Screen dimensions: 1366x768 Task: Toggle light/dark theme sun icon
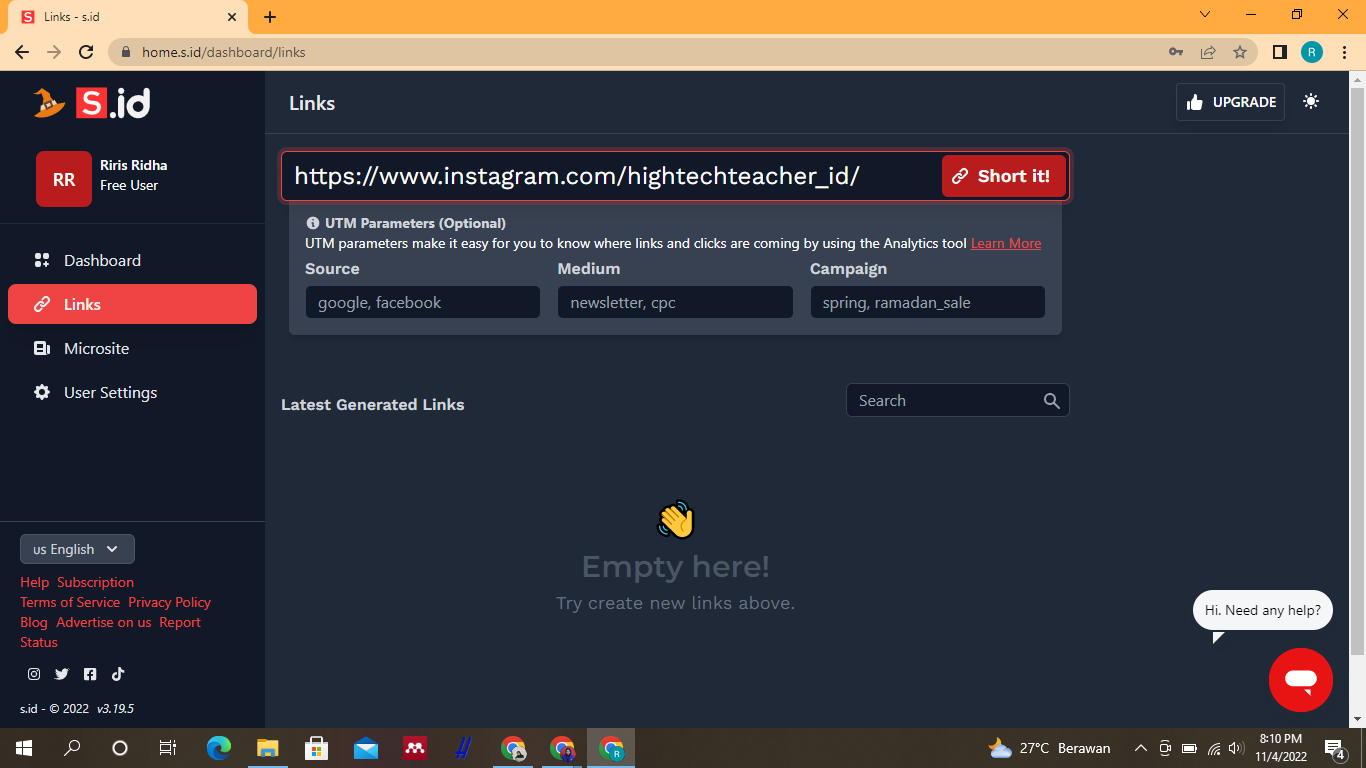coord(1311,102)
